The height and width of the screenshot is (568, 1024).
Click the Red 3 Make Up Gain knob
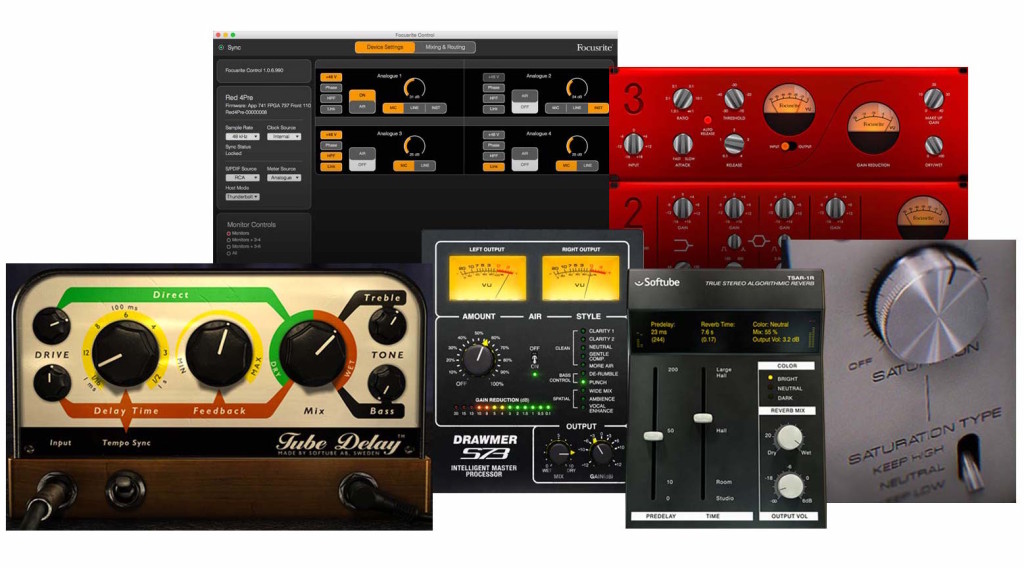pyautogui.click(x=934, y=99)
